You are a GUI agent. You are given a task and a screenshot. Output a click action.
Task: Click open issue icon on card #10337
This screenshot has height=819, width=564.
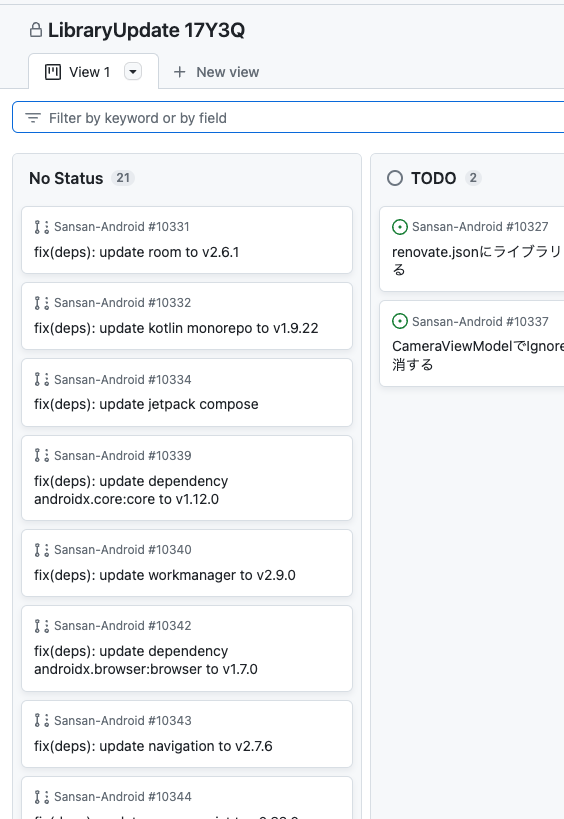(400, 321)
